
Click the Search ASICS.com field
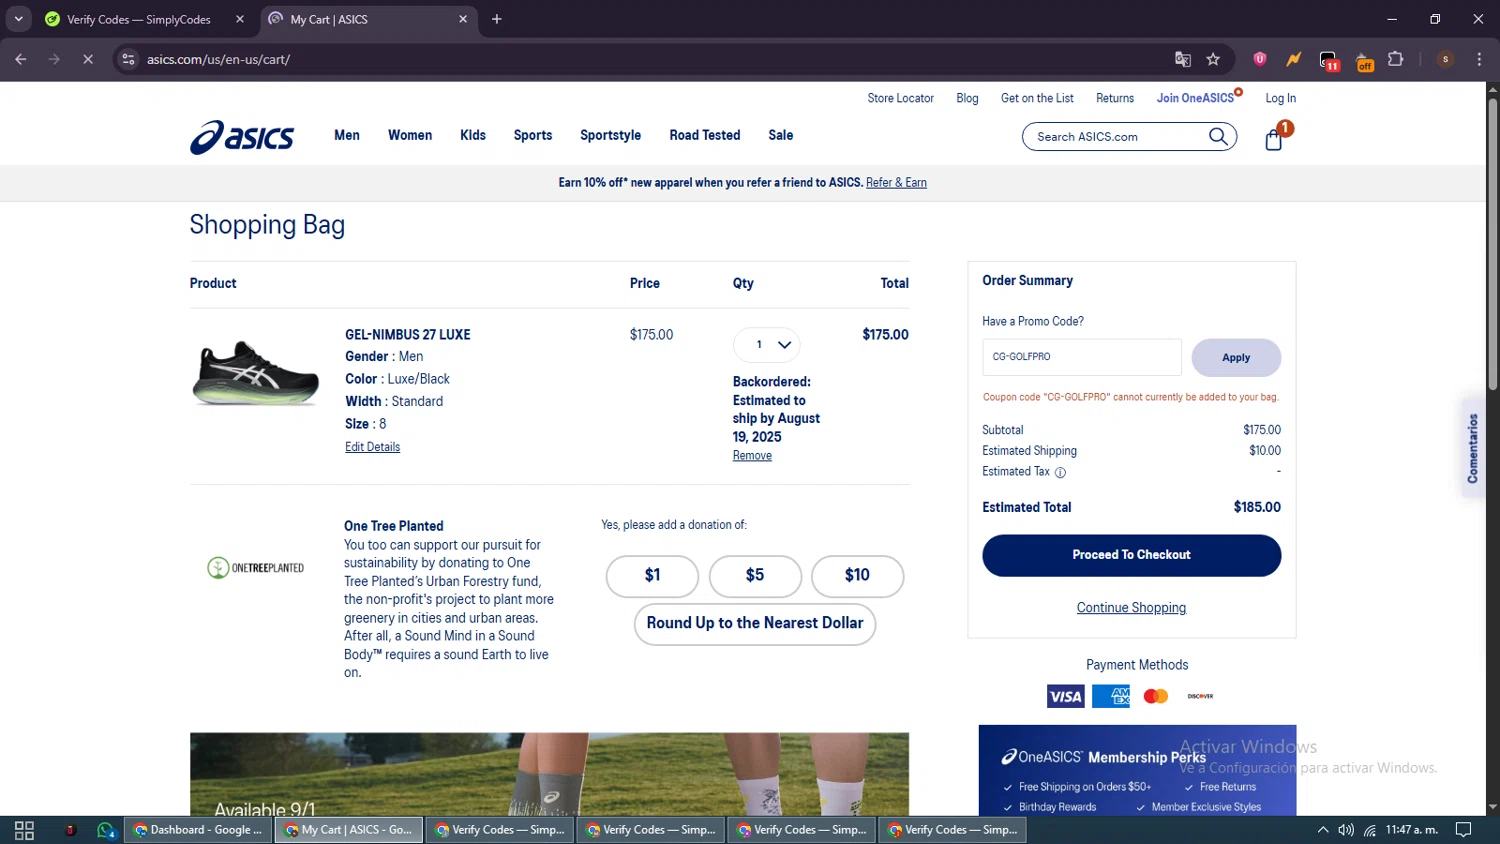[x=1115, y=137]
